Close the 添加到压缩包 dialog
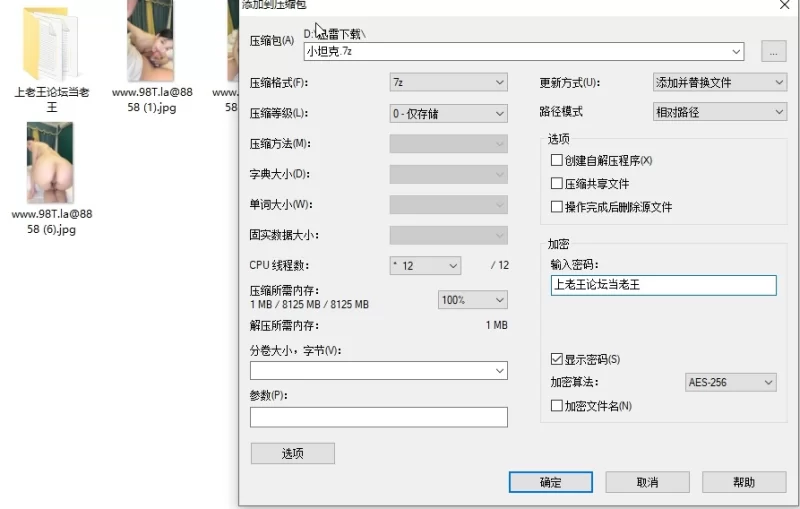 tap(785, 5)
